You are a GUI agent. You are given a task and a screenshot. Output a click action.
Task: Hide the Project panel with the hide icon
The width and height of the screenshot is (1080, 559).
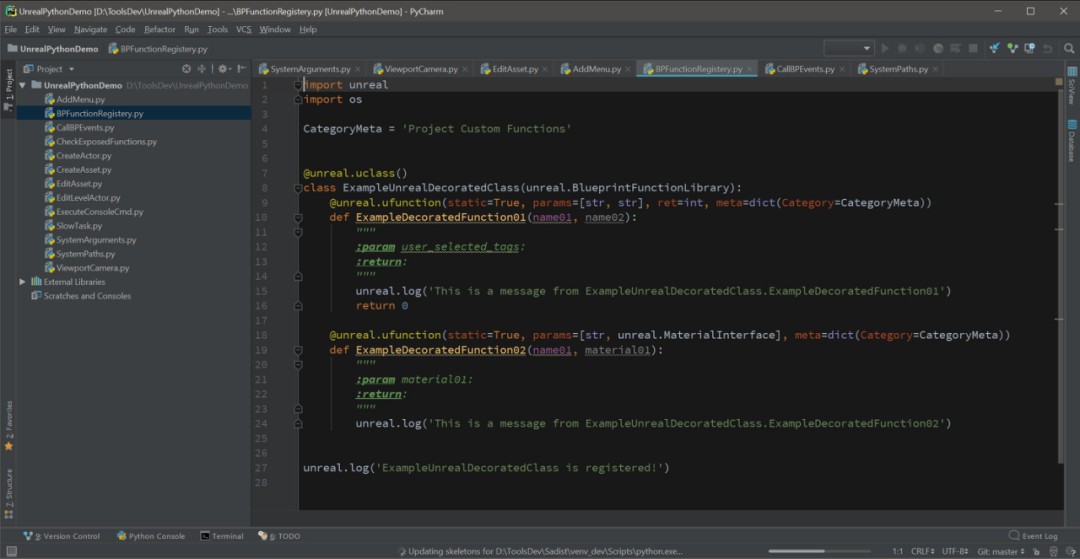coord(241,69)
